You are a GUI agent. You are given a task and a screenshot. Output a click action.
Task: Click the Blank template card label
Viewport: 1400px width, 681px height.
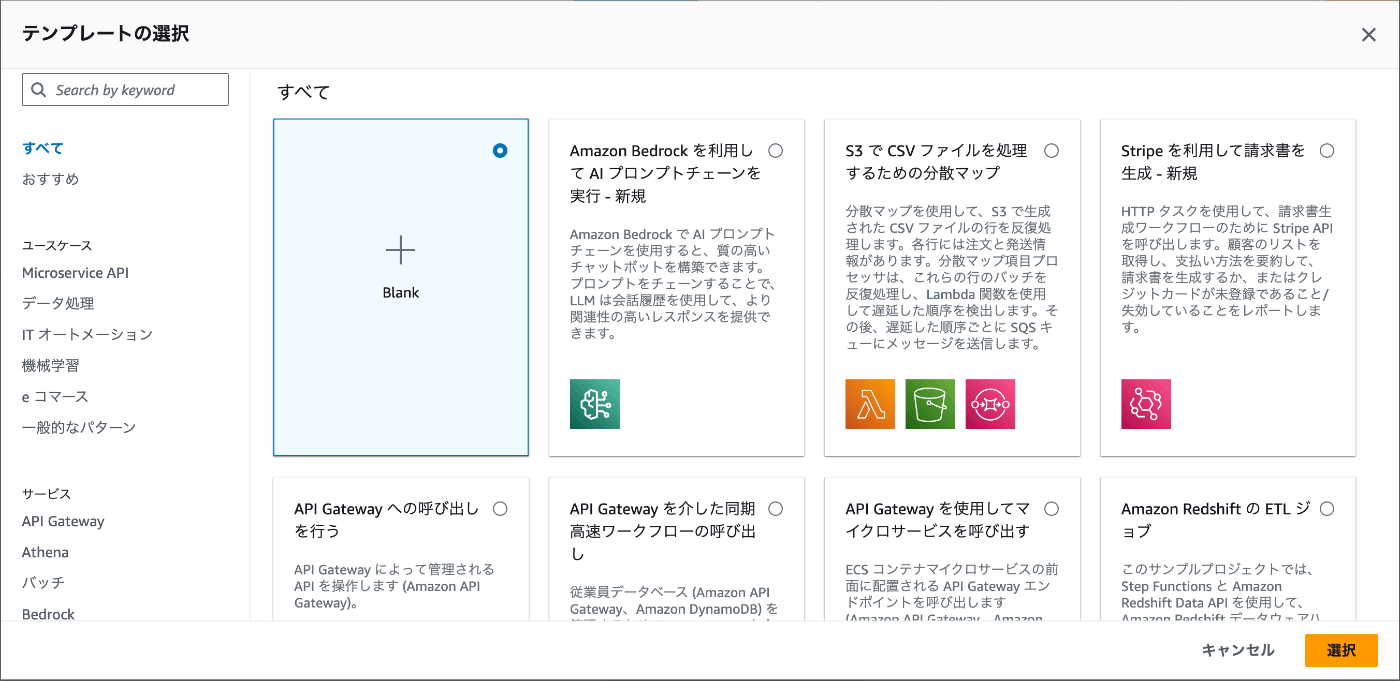[400, 293]
